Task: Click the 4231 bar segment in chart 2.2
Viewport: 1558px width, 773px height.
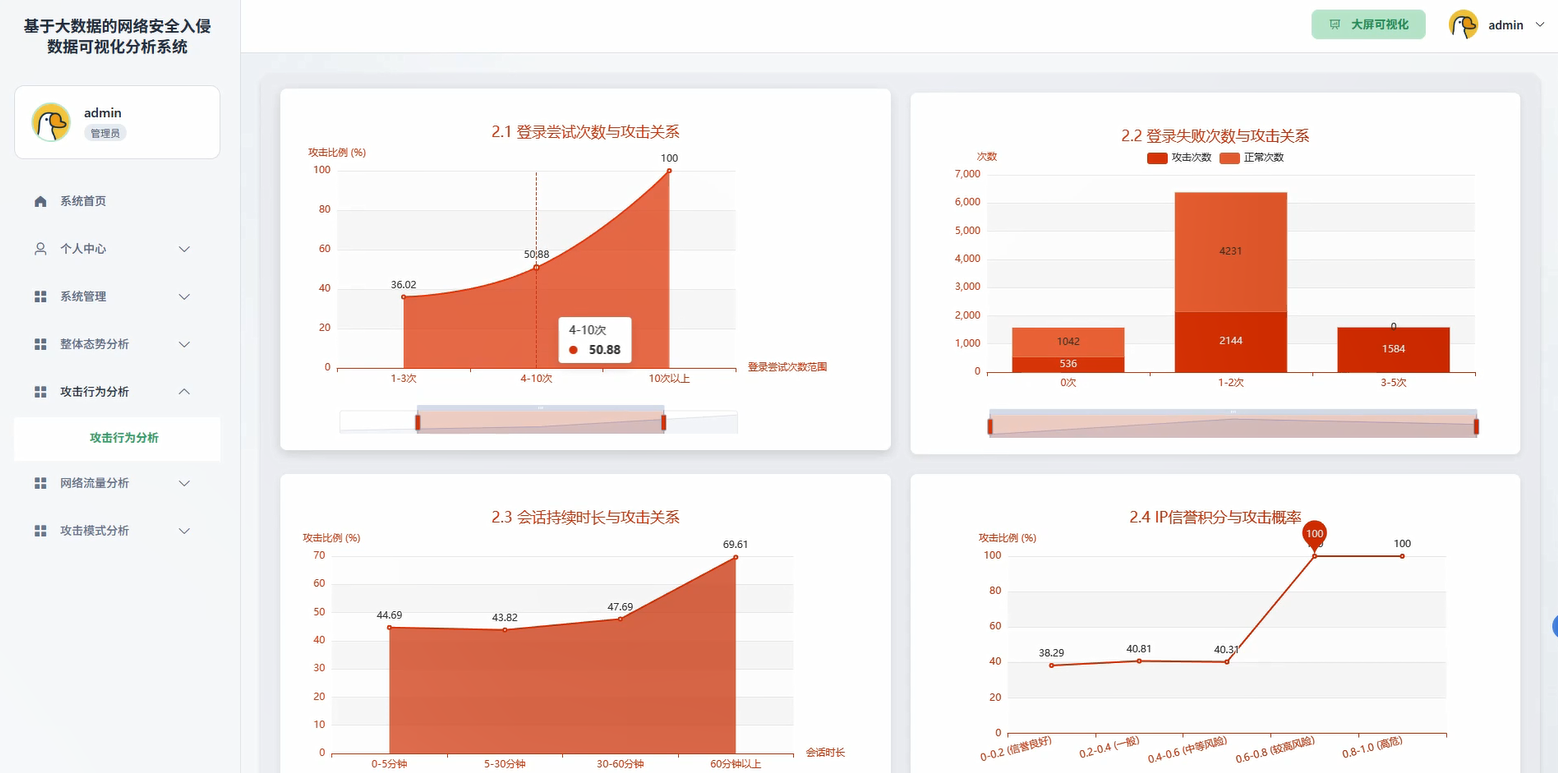Action: [x=1230, y=251]
